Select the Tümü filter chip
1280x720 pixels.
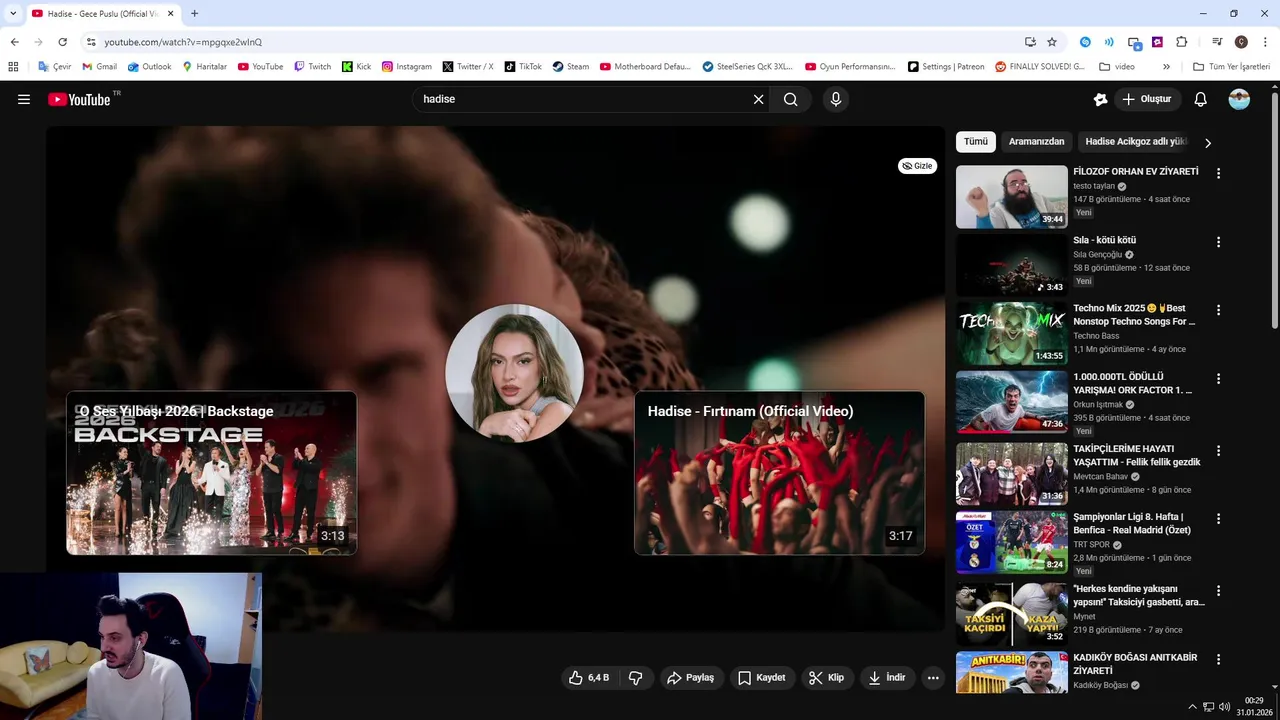pos(976,142)
